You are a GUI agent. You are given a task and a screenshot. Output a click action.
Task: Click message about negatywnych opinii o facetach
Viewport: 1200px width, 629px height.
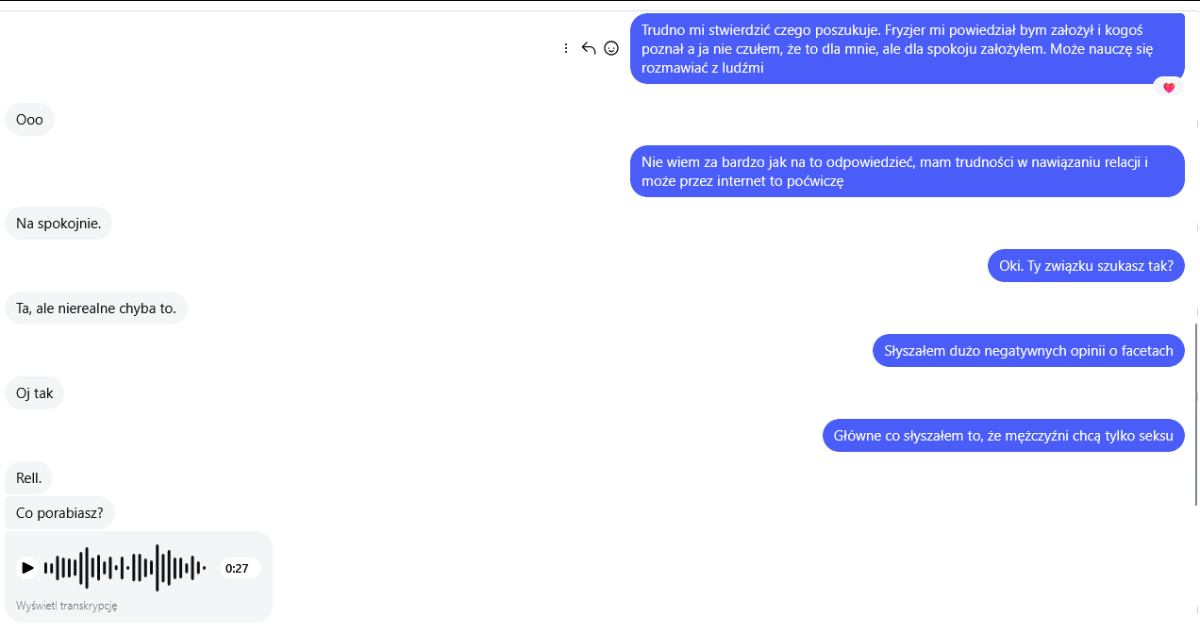(x=1029, y=351)
